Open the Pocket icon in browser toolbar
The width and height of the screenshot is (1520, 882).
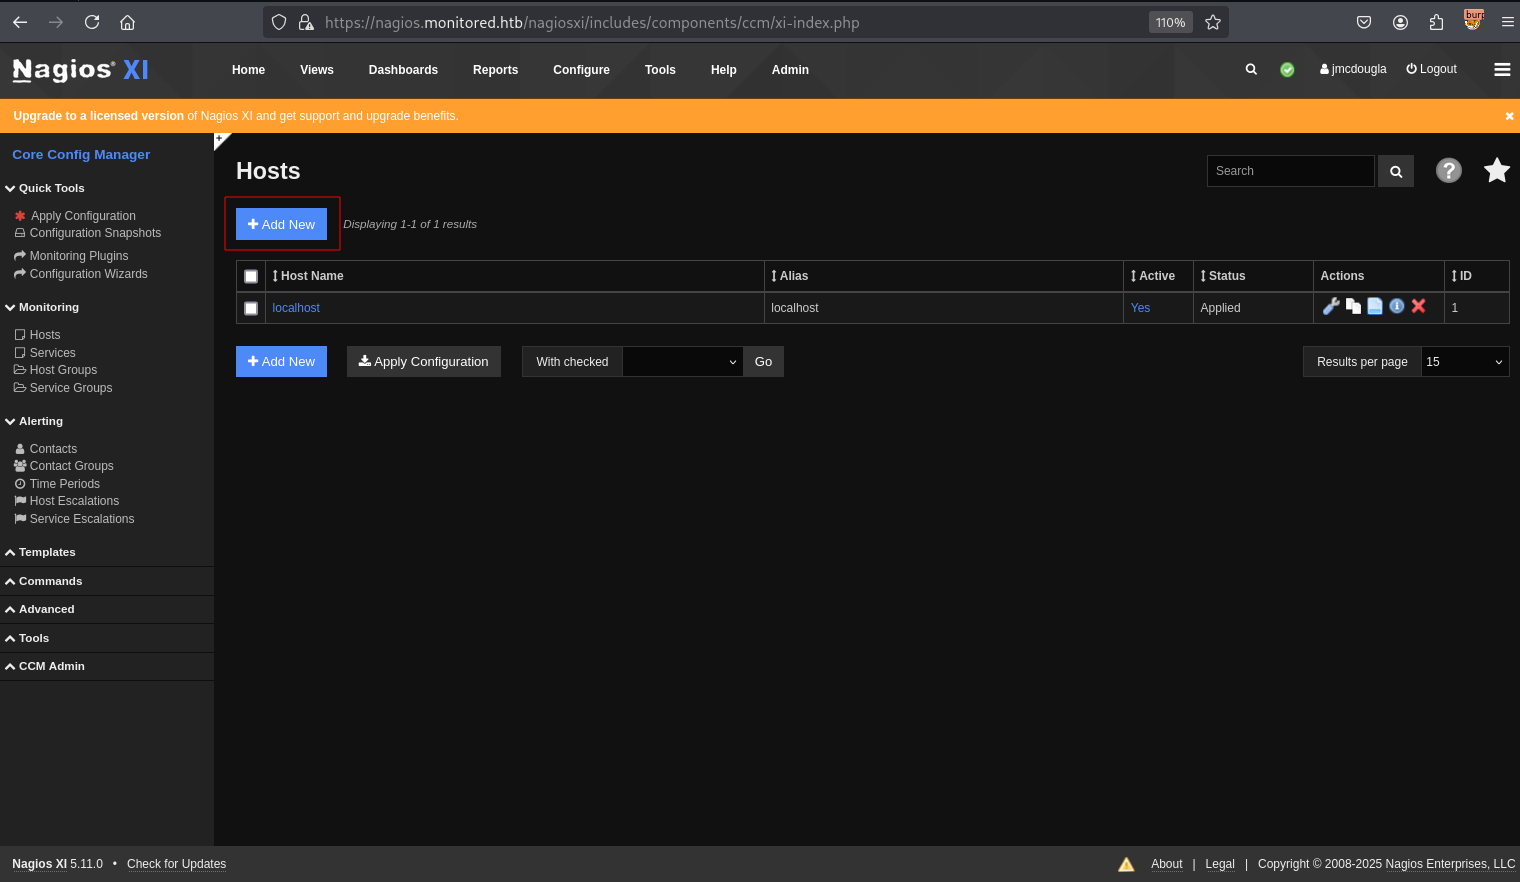tap(1364, 22)
